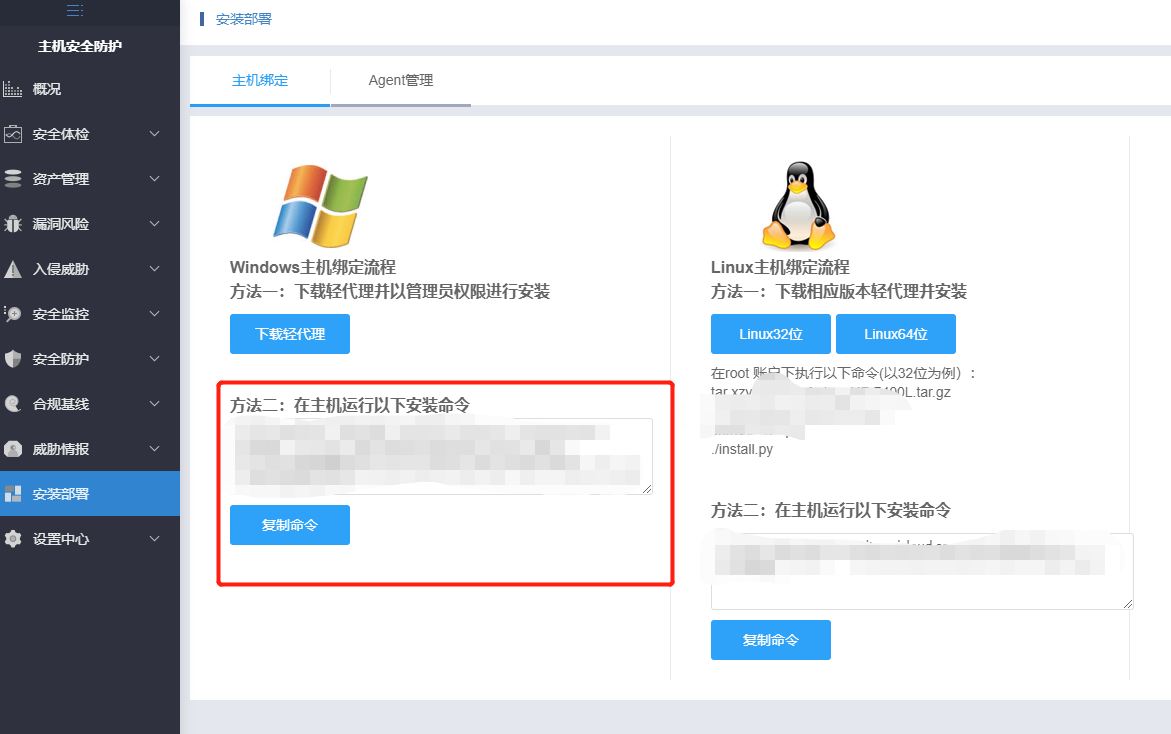The width and height of the screenshot is (1171, 734).
Task: Click the Linux install command text box
Action: [922, 571]
